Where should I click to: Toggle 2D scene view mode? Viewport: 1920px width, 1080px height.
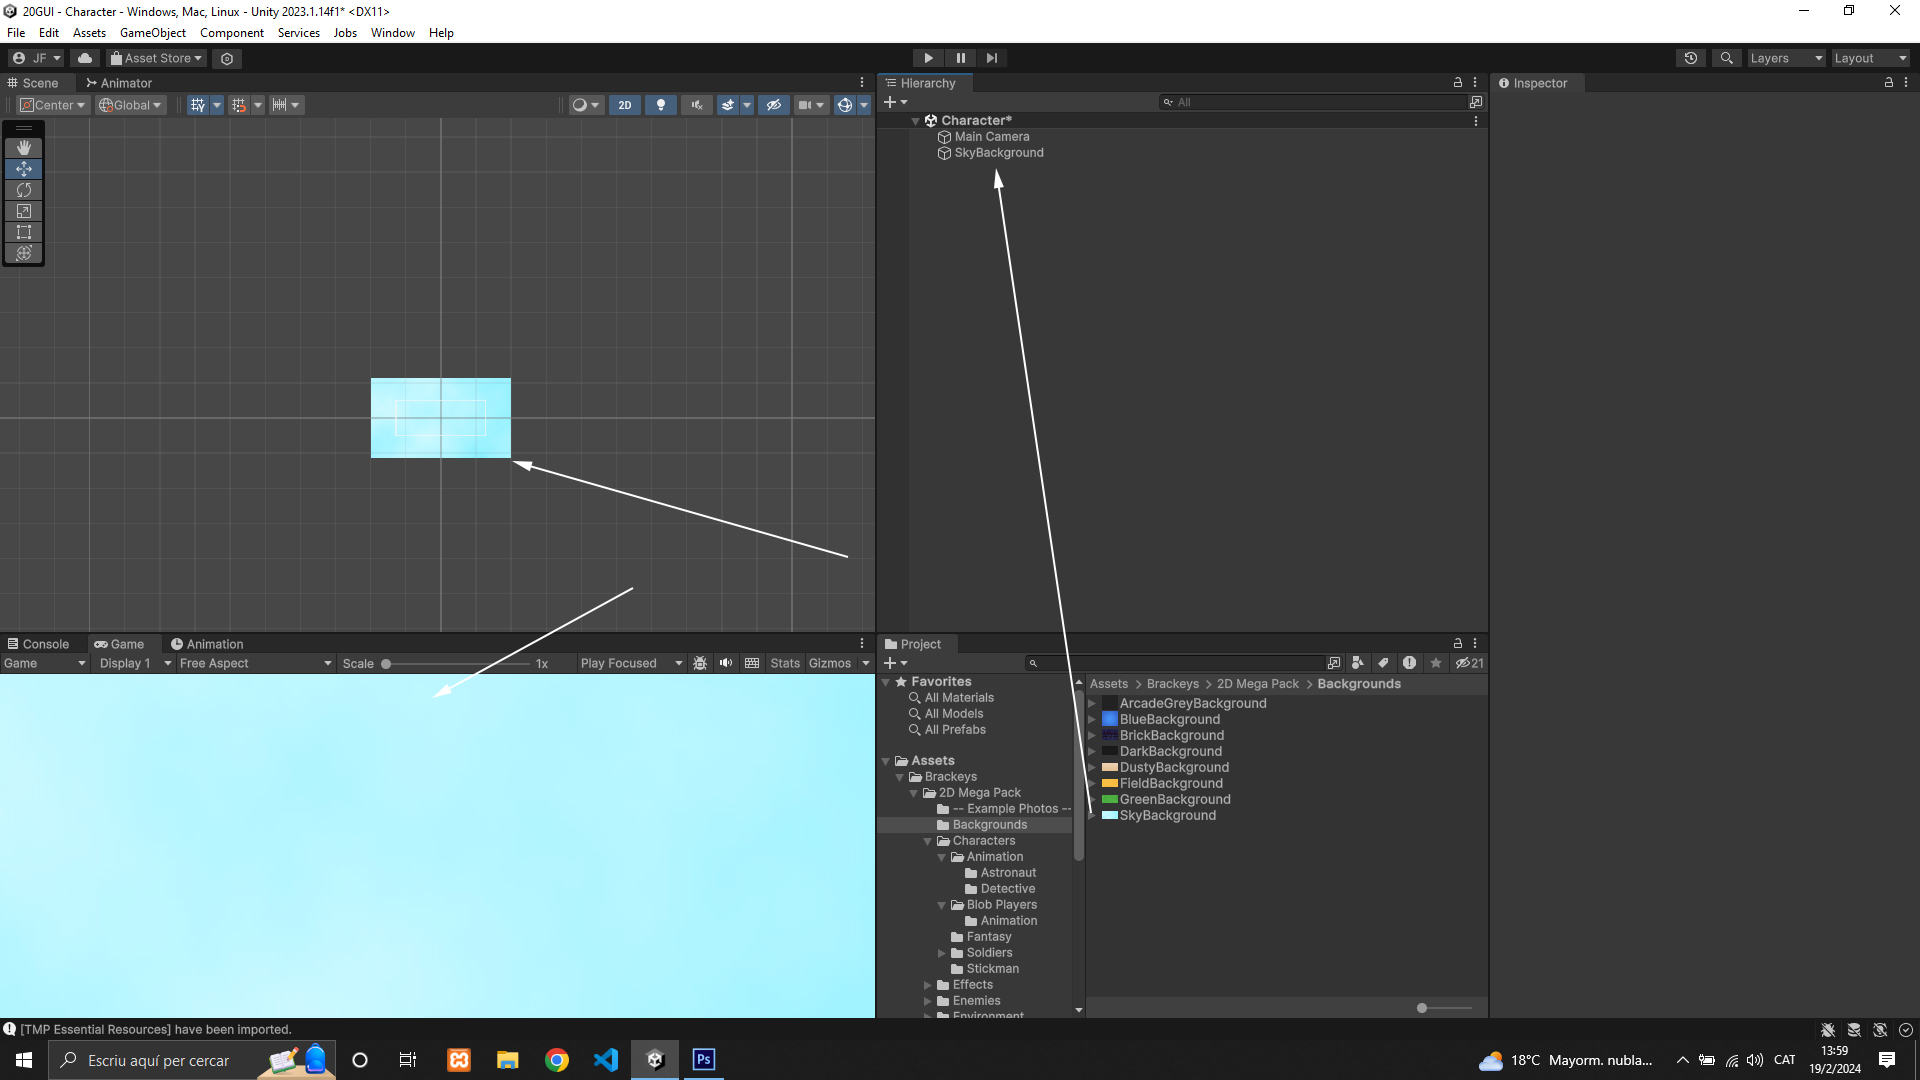pyautogui.click(x=625, y=105)
